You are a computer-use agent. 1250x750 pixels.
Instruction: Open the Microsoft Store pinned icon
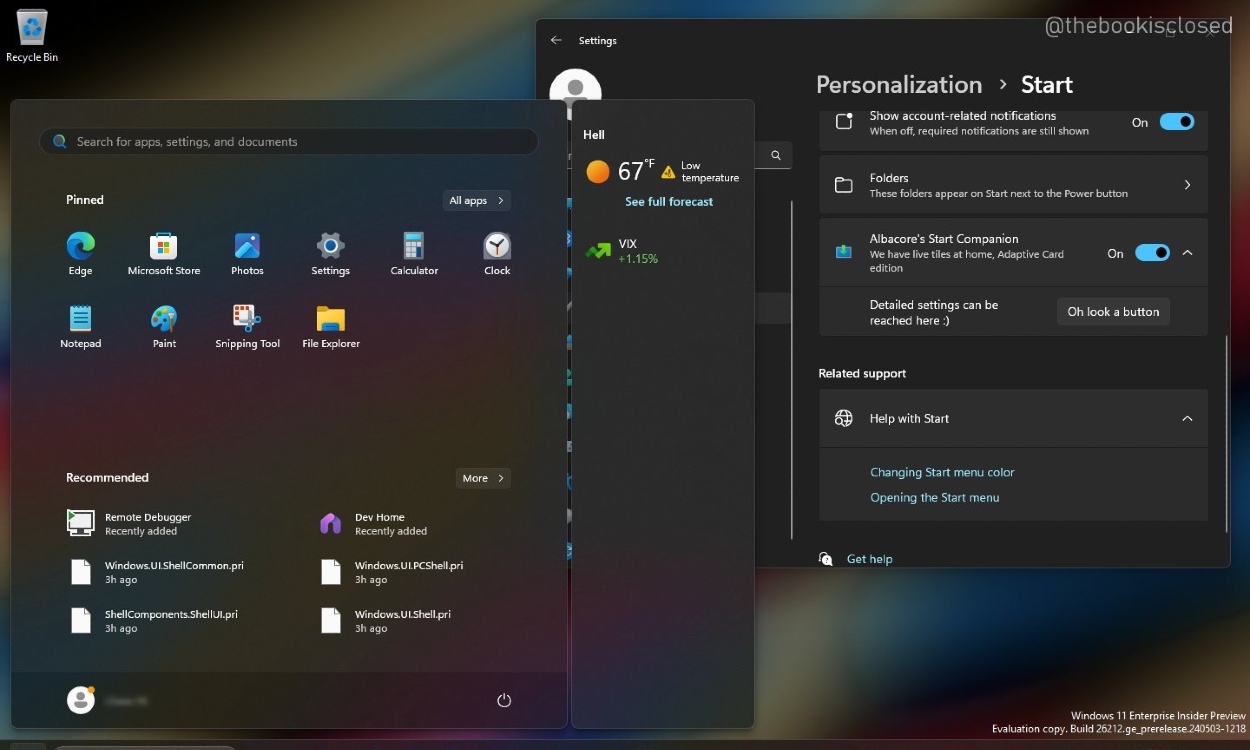(163, 252)
